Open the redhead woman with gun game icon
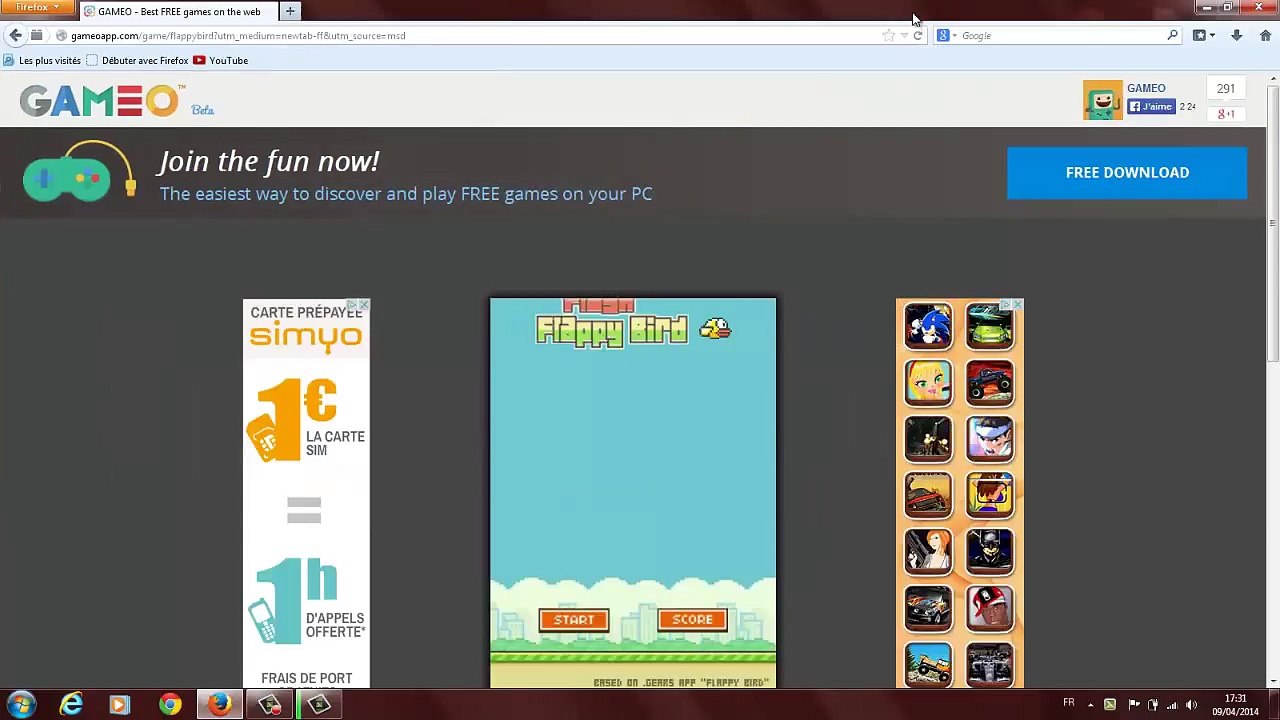The image size is (1280, 720). point(928,551)
